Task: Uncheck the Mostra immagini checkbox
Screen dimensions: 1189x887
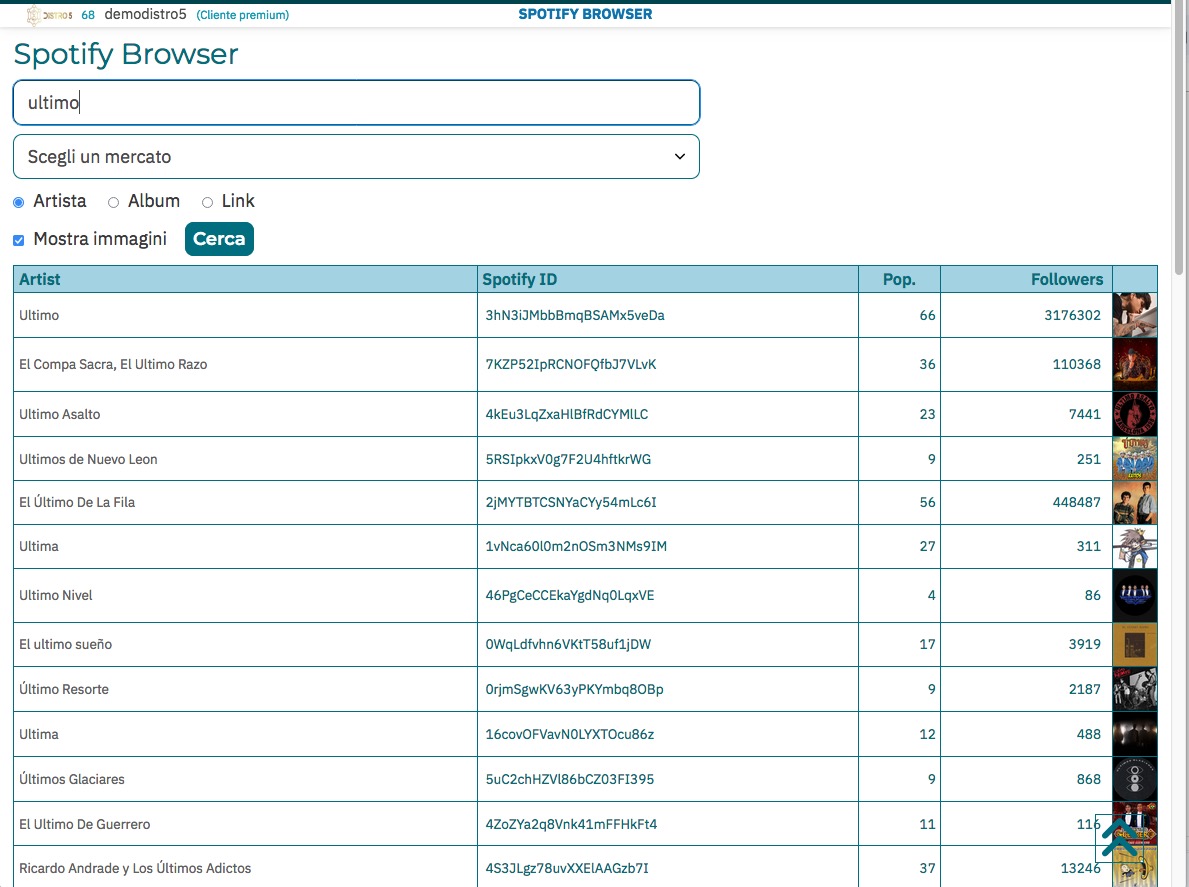Action: (18, 240)
